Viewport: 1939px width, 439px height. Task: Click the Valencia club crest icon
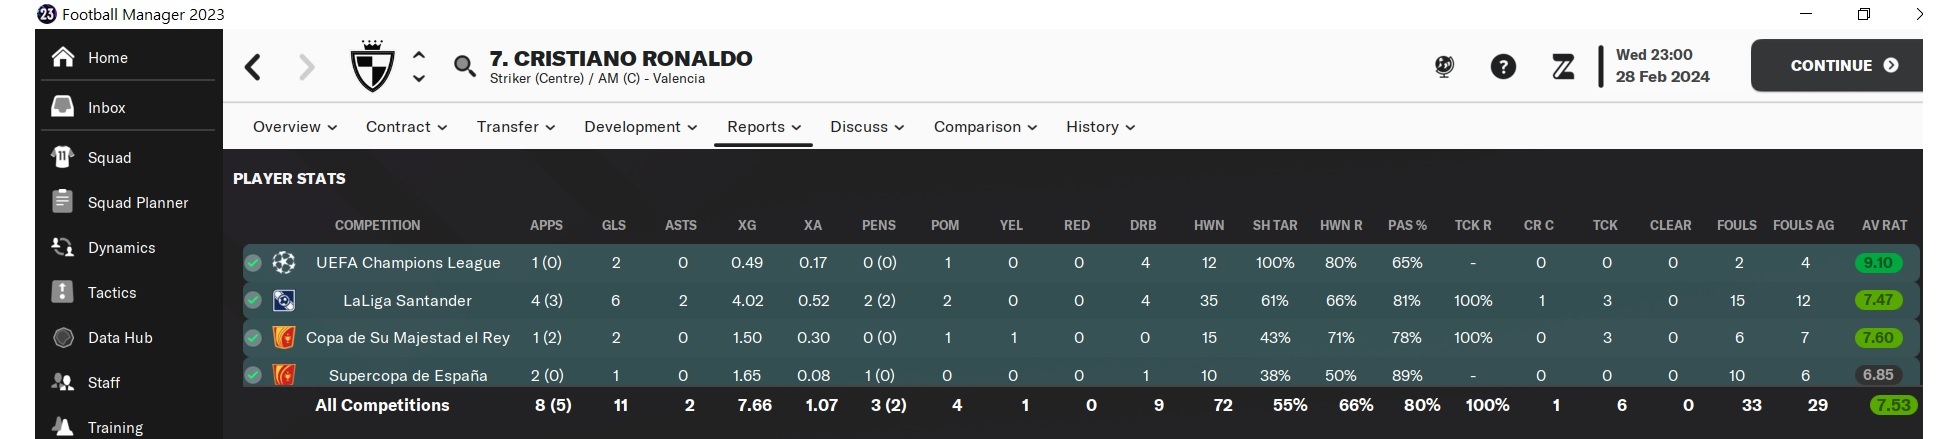(372, 67)
